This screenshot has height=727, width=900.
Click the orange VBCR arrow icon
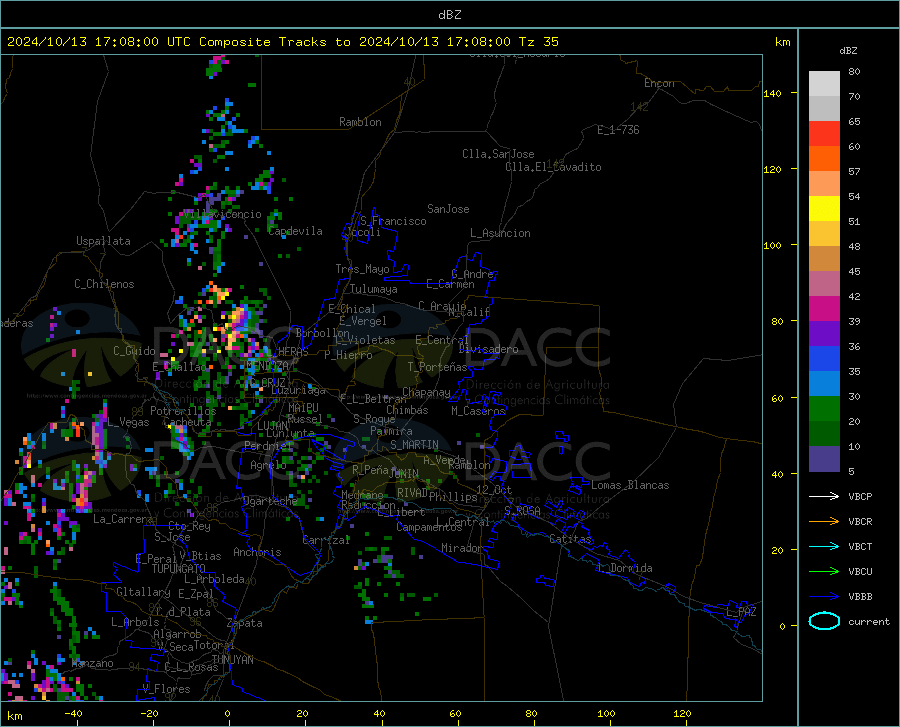[x=824, y=521]
